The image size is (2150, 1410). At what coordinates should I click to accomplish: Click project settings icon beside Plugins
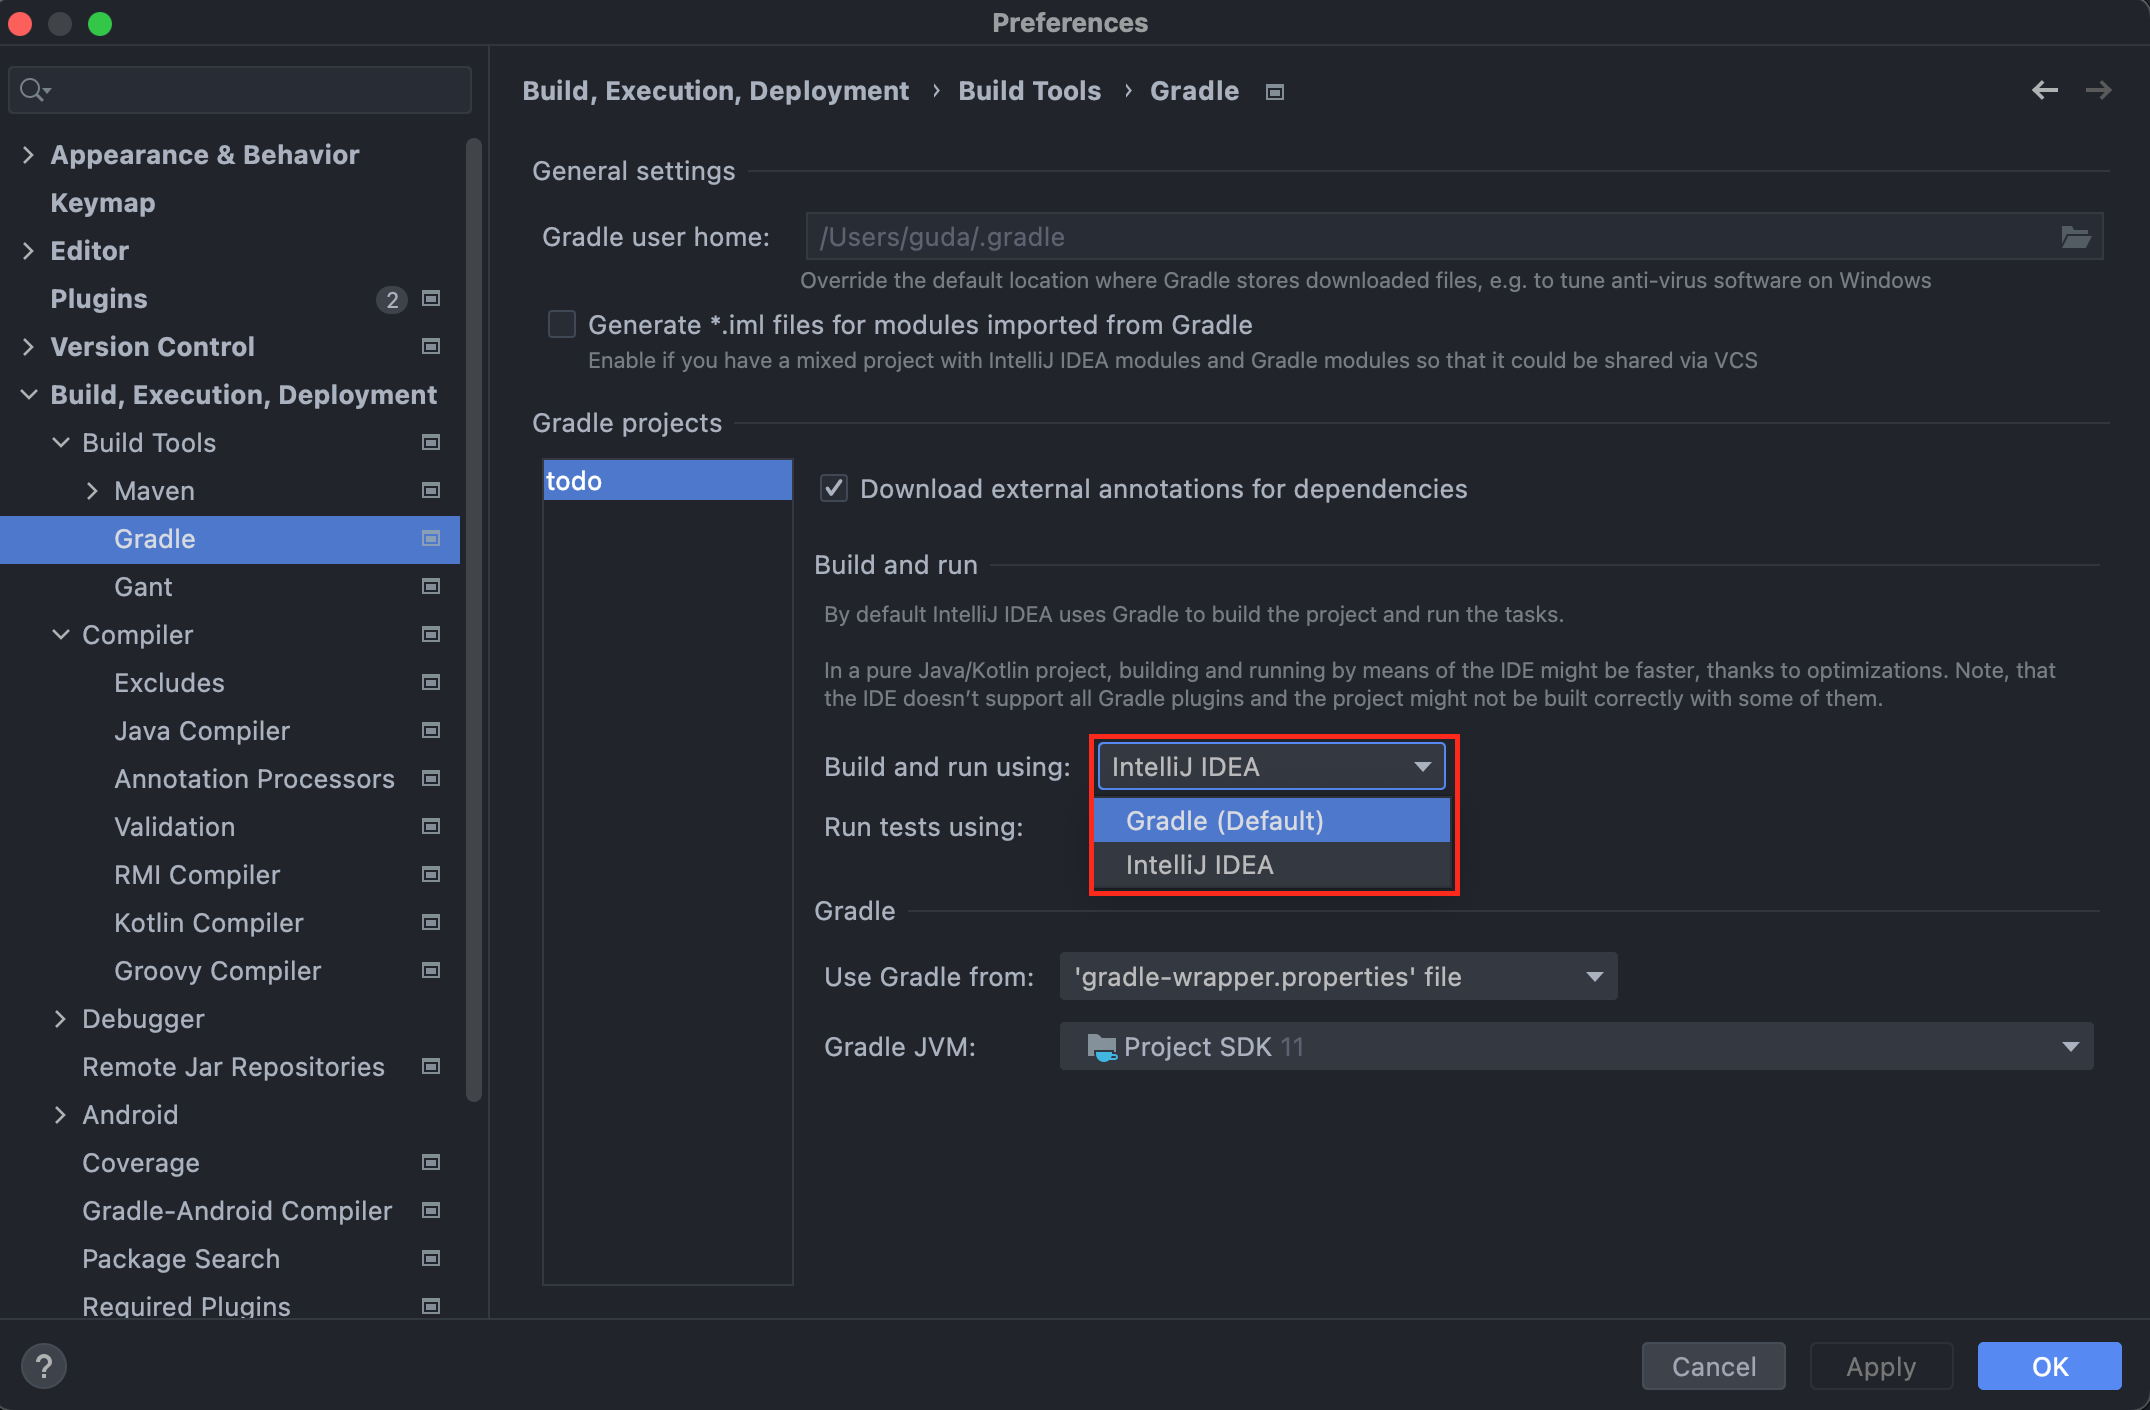(x=431, y=298)
